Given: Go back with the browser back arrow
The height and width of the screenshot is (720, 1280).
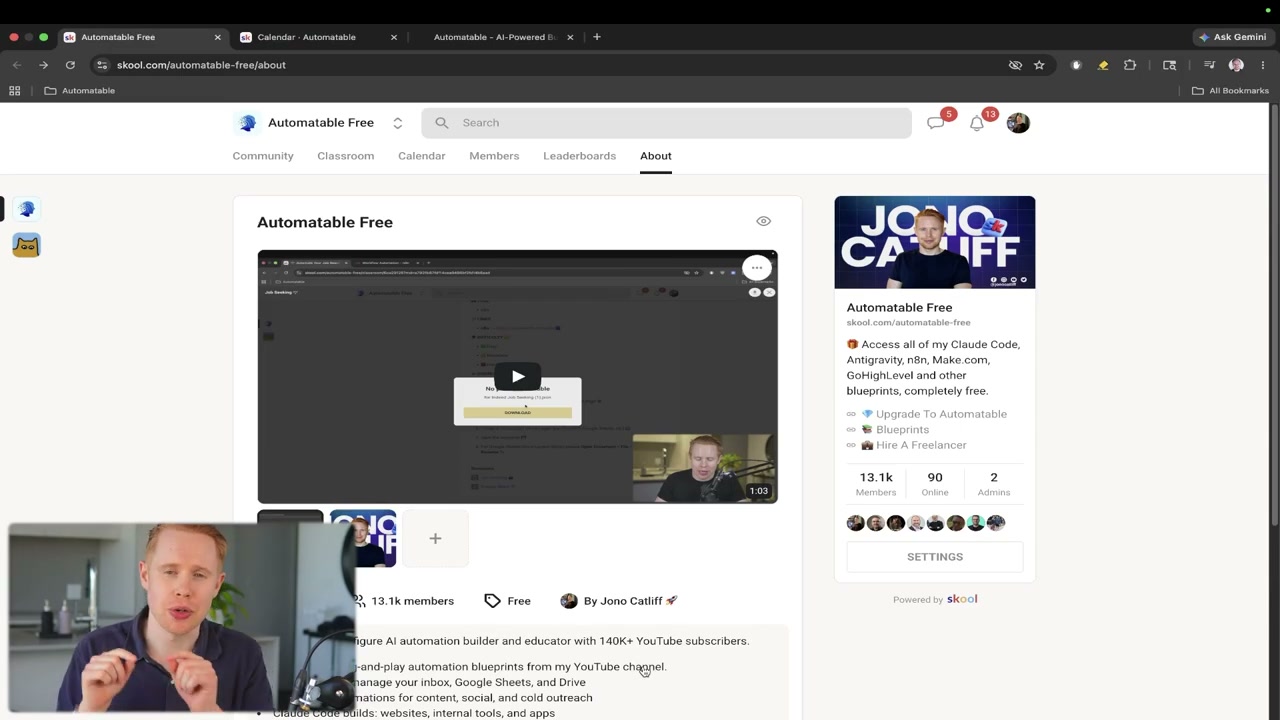Looking at the screenshot, I should pos(17,65).
